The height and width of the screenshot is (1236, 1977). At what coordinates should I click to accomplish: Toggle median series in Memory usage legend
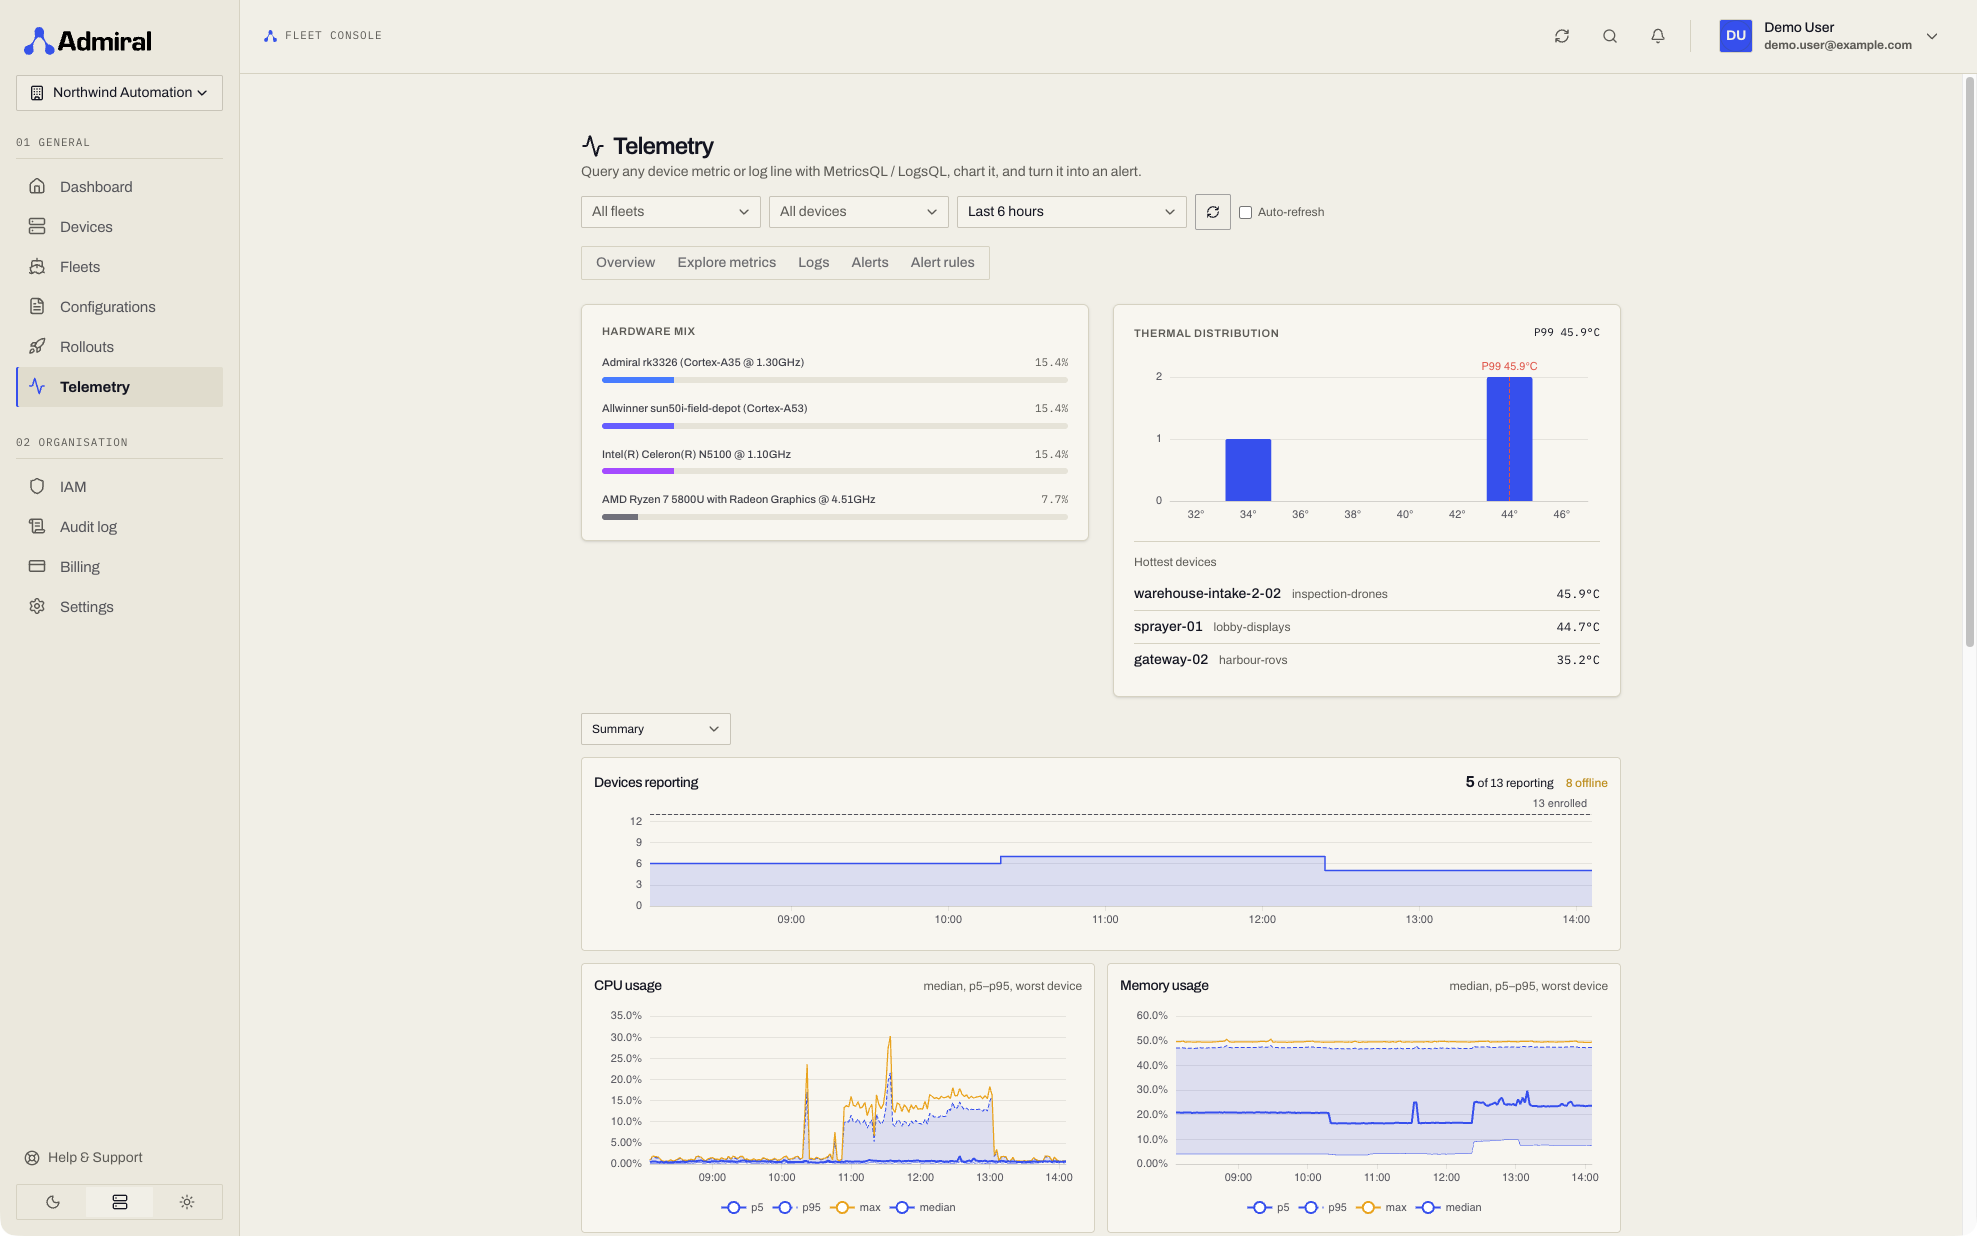1449,1208
